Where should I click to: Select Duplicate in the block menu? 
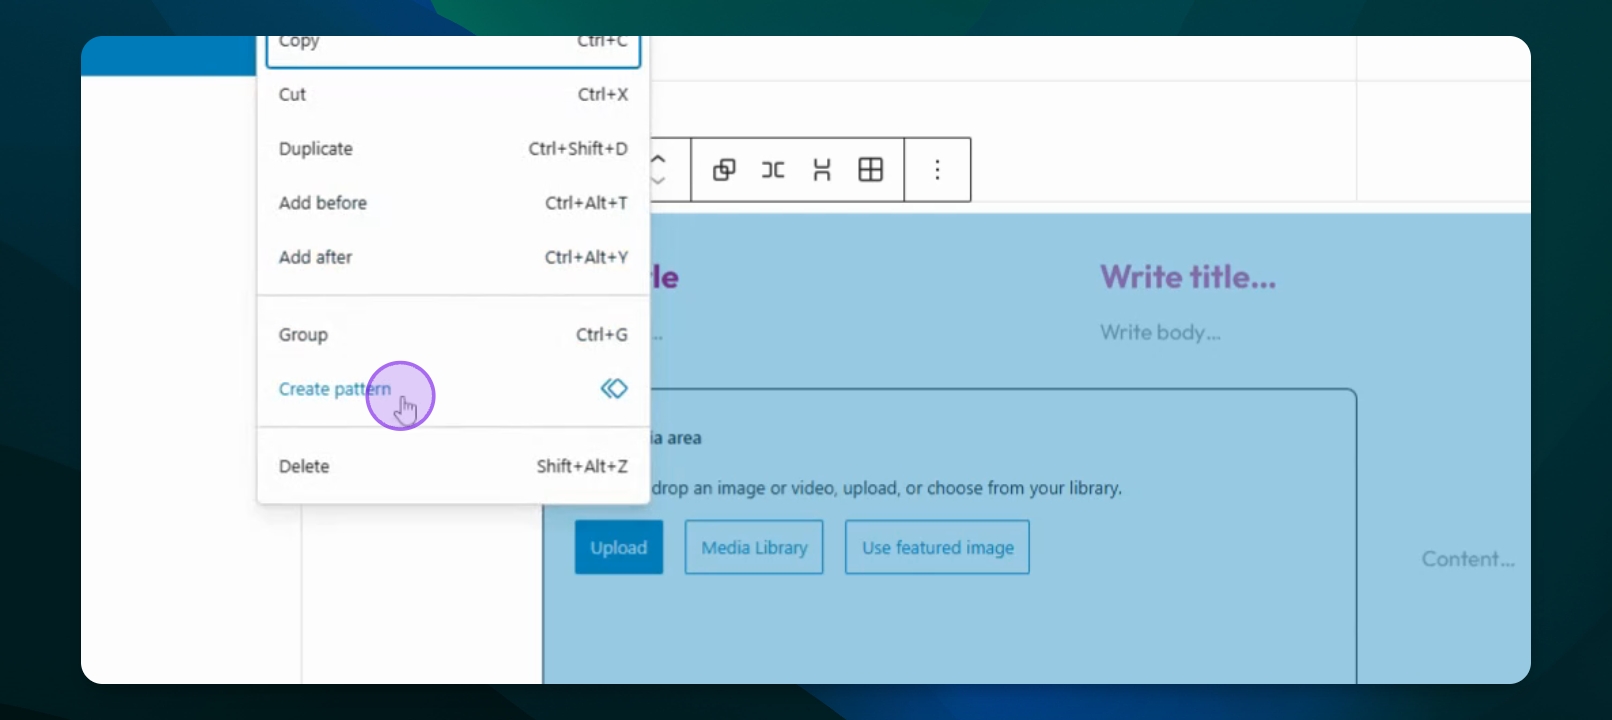(x=453, y=149)
